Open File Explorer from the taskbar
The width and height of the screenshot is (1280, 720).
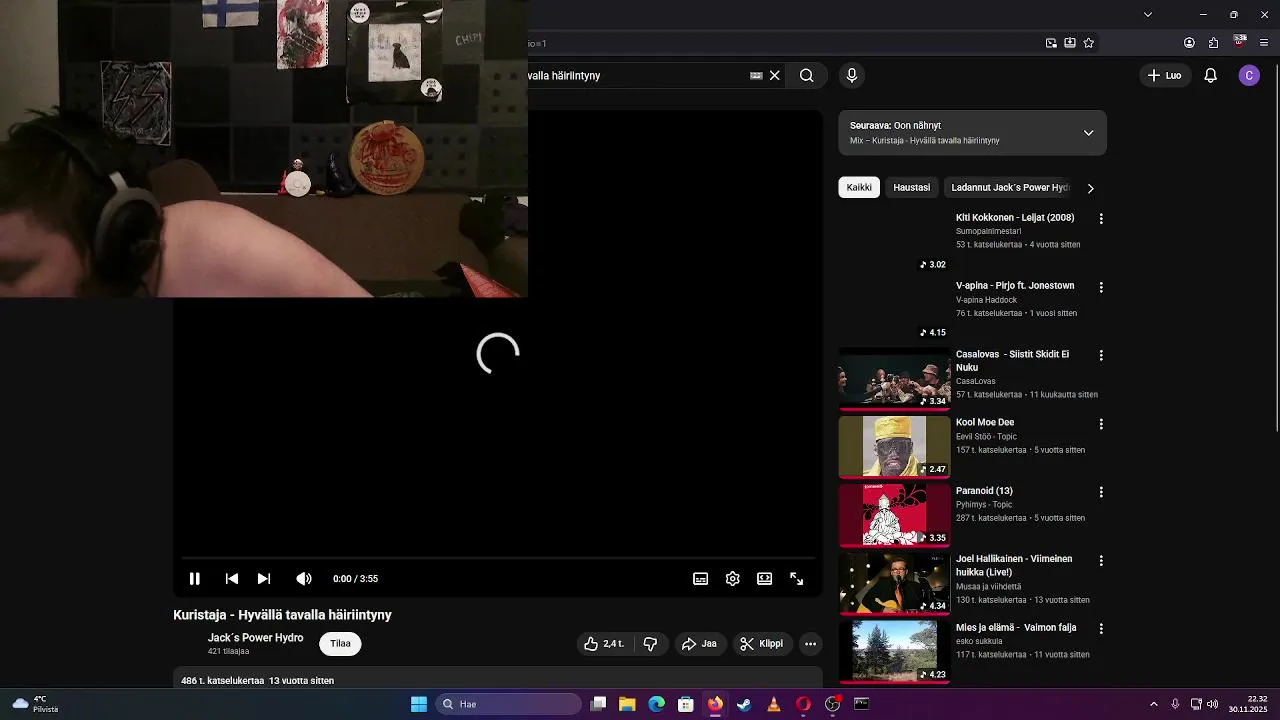click(x=627, y=704)
